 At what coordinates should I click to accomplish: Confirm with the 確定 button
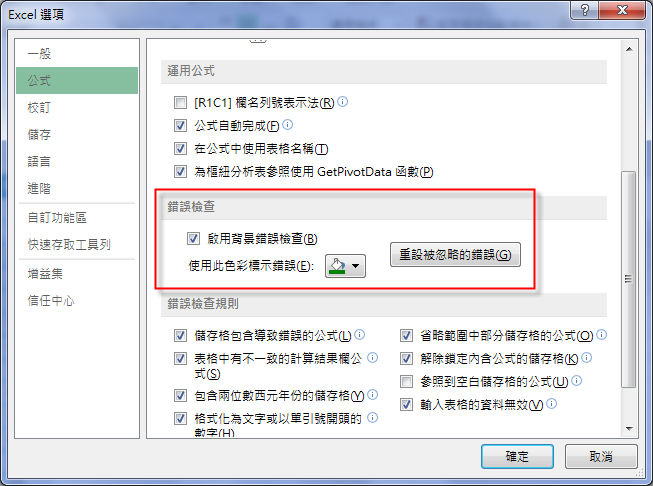point(517,456)
